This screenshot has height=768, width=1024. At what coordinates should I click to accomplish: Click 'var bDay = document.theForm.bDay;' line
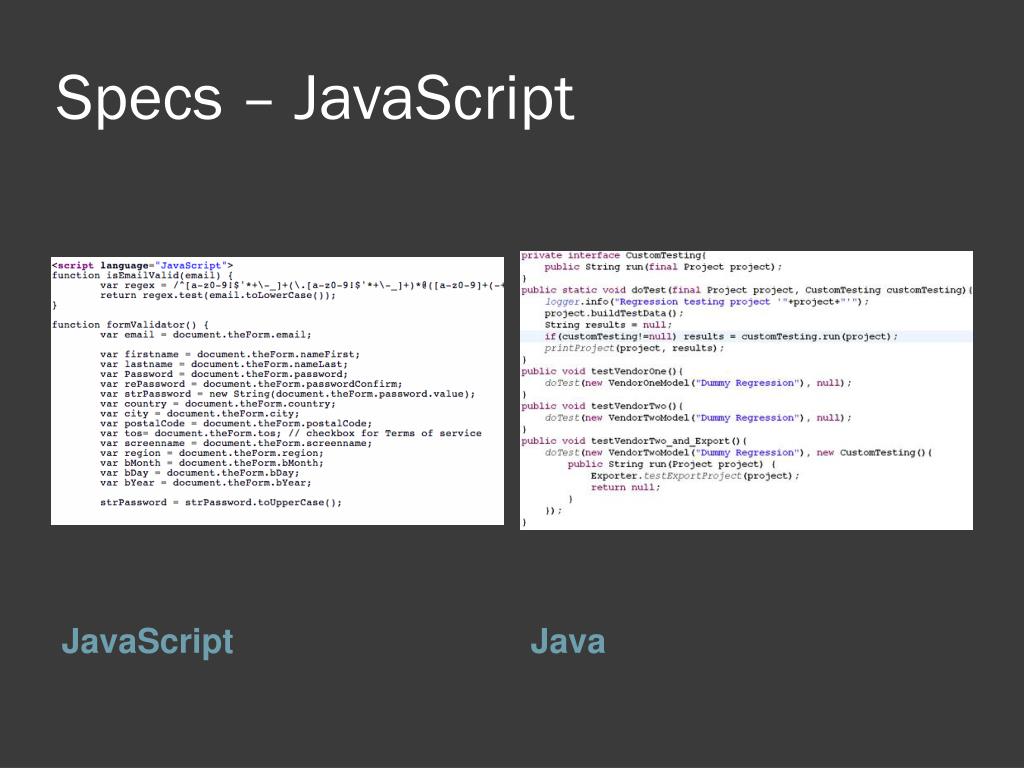click(200, 473)
